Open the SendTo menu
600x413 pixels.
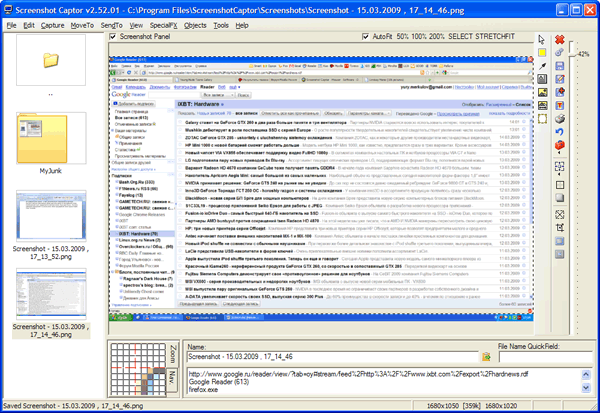[111, 25]
